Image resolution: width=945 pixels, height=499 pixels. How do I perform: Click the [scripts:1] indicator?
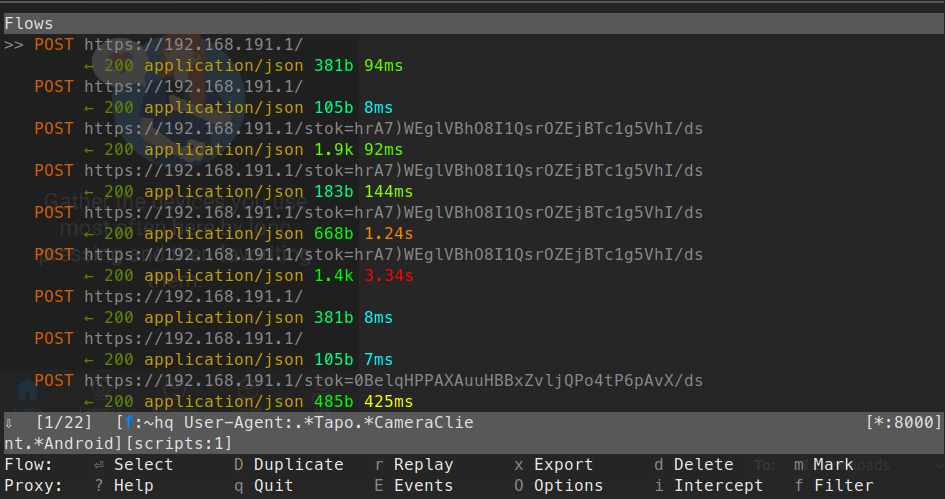[178, 444]
